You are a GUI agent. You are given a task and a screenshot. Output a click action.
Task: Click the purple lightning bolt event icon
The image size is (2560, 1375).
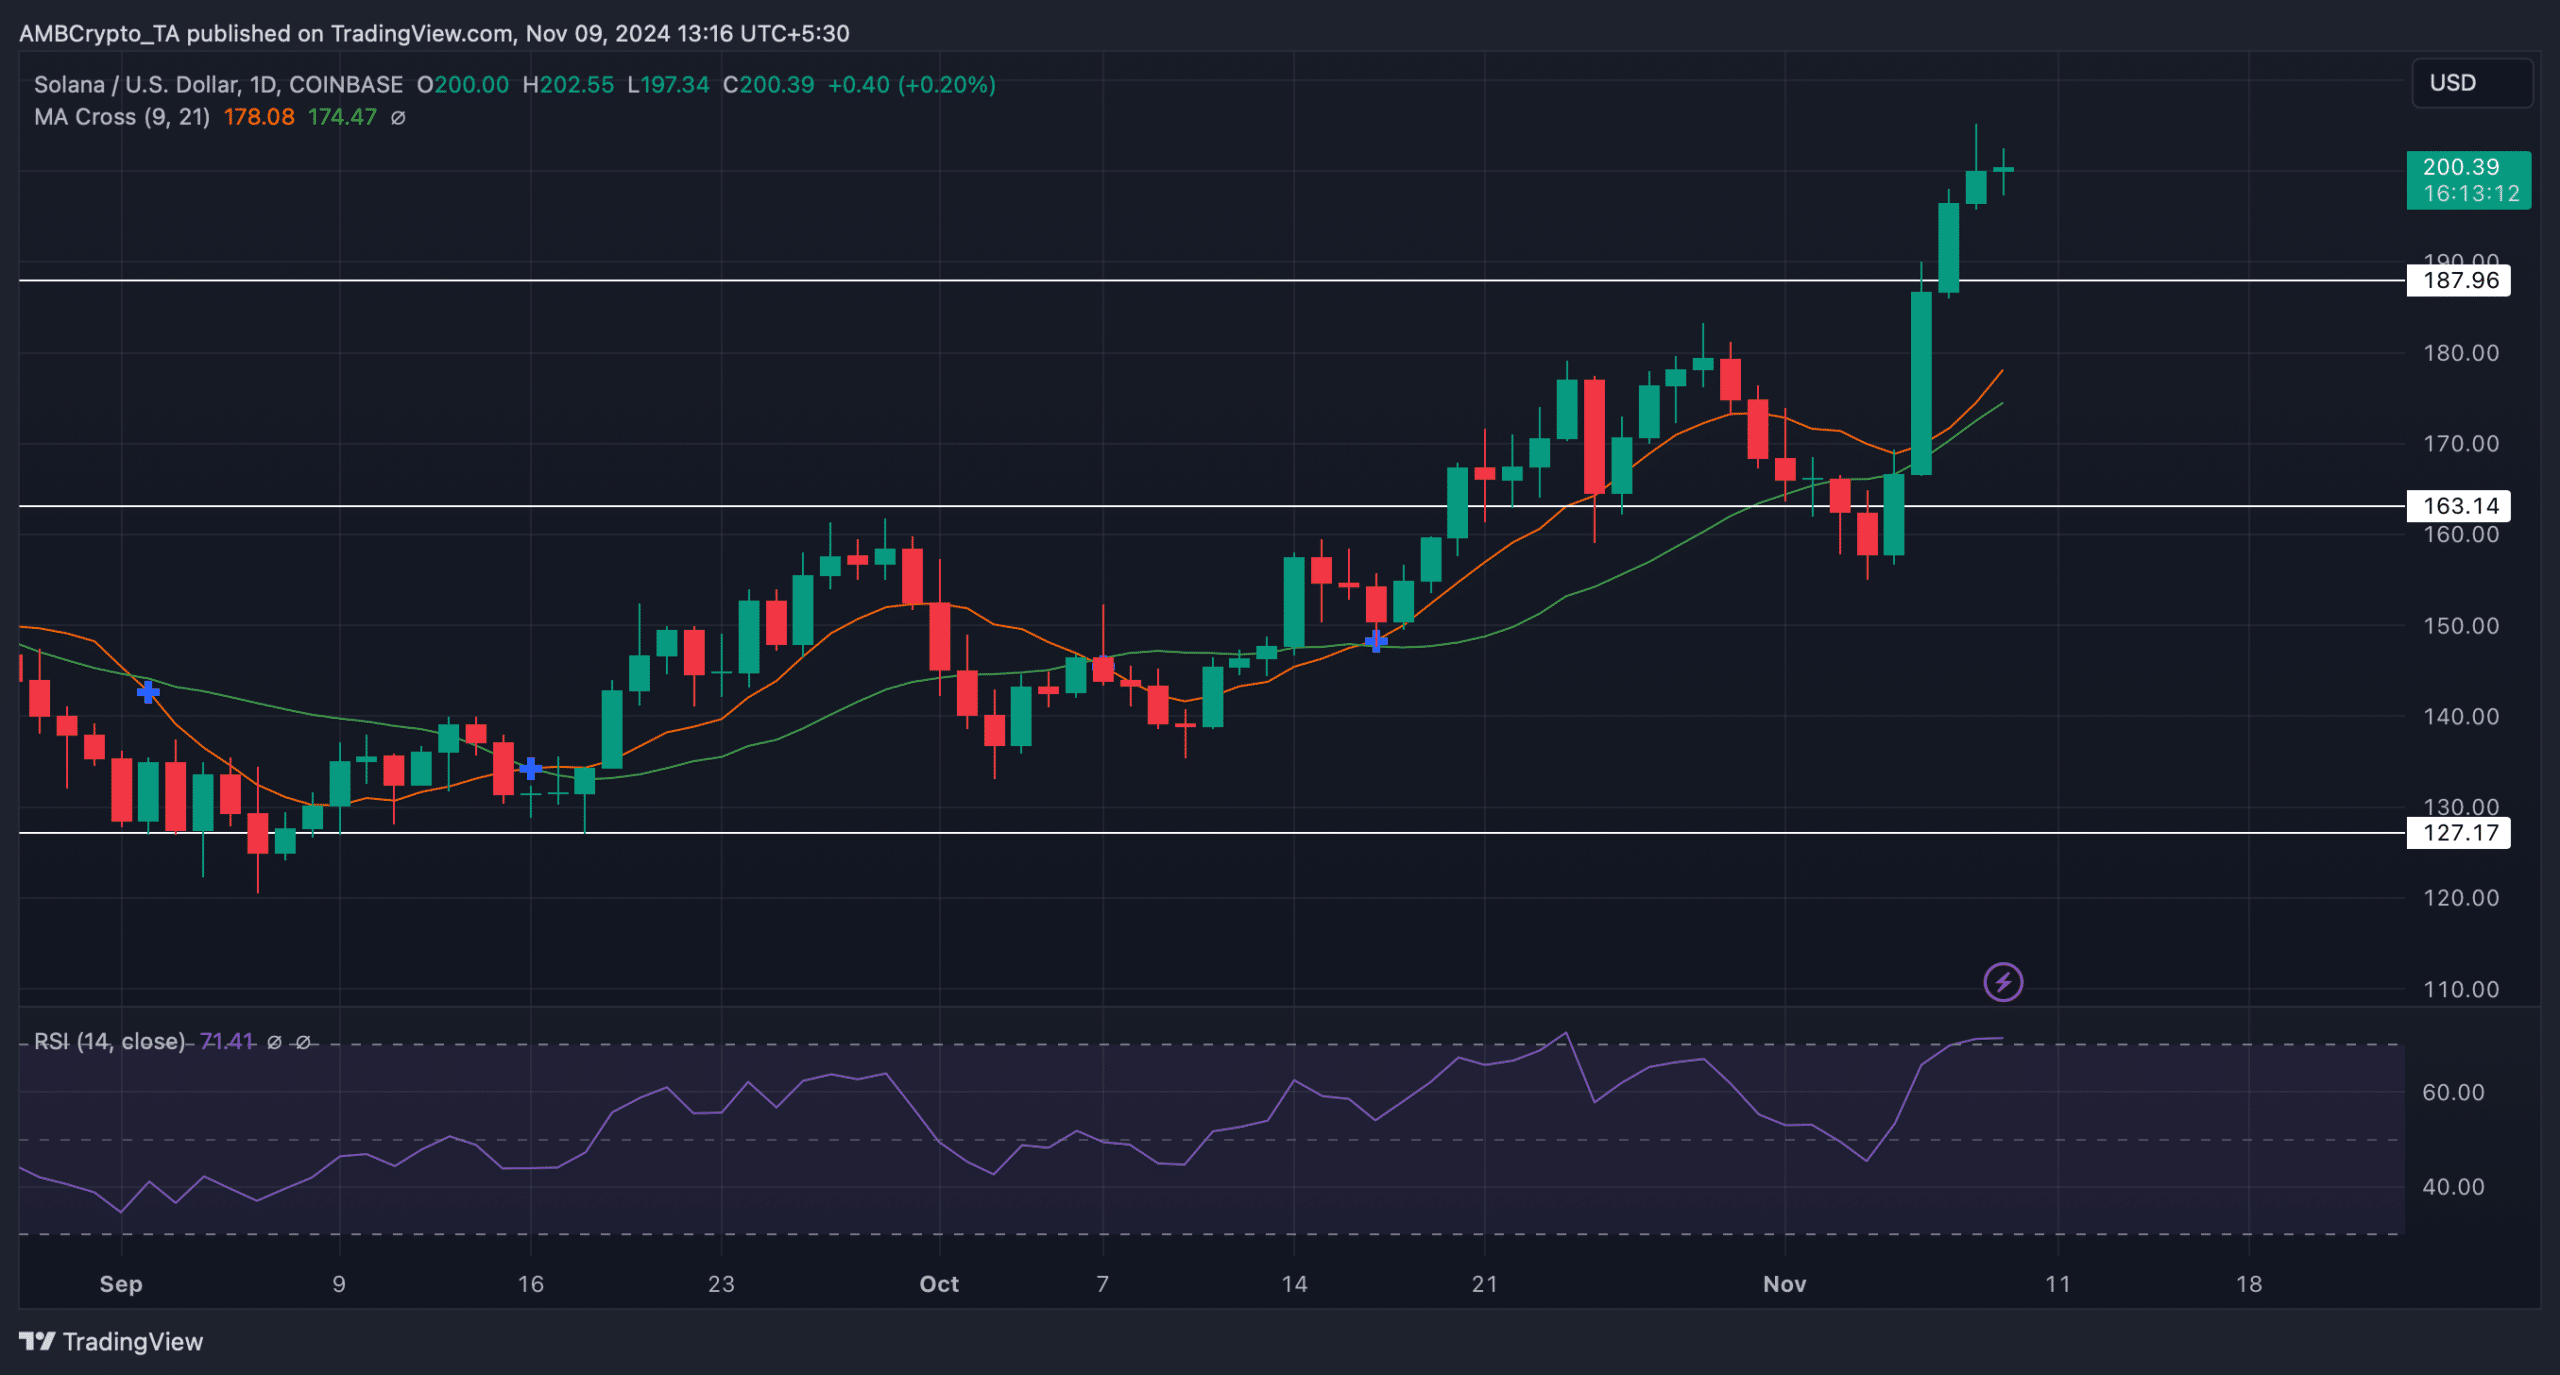2003,982
